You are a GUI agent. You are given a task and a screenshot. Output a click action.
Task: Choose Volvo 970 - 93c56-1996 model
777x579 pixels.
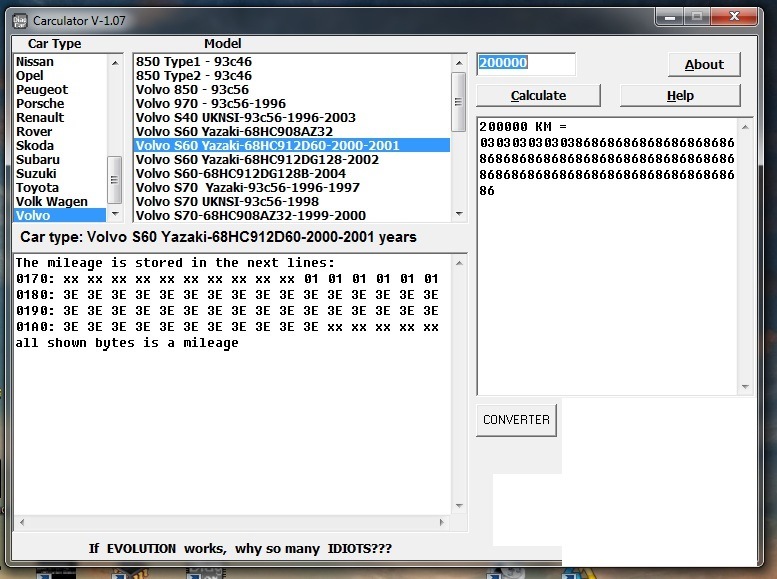point(292,103)
